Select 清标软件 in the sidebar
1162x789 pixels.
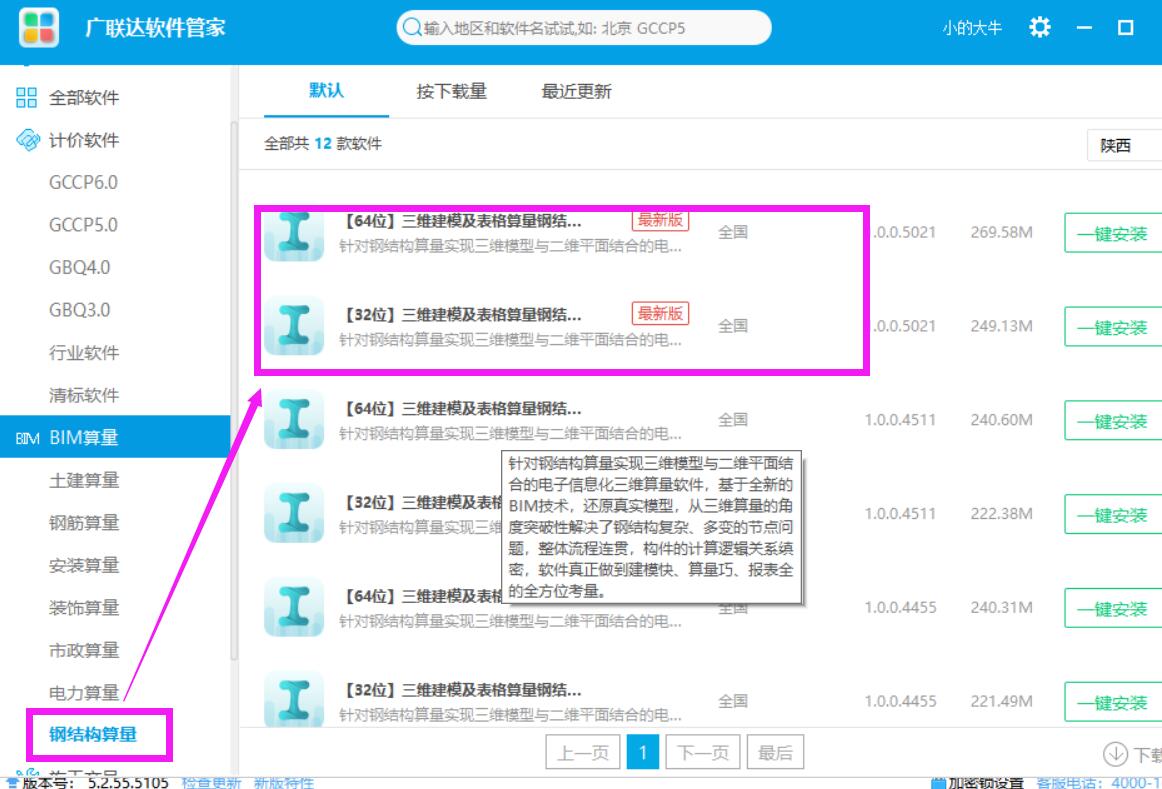tap(84, 395)
